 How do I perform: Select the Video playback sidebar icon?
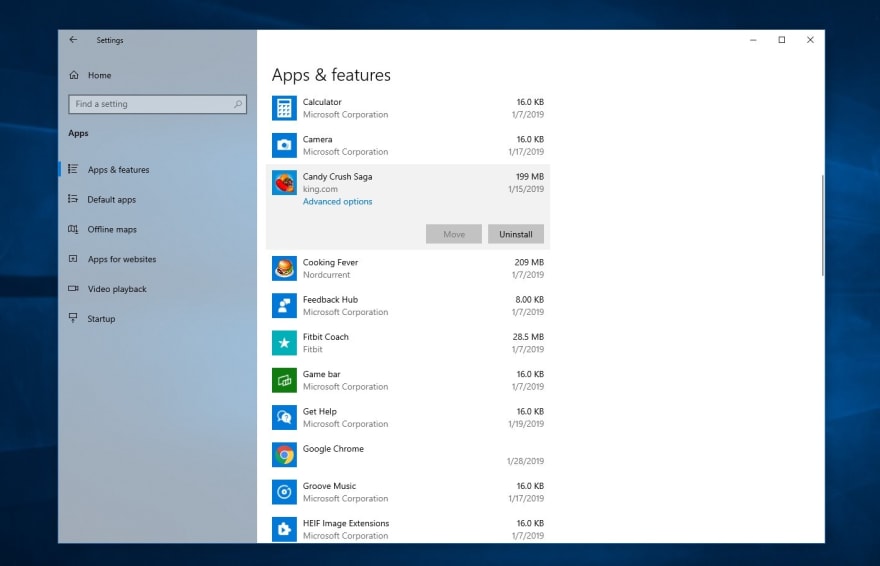pos(73,288)
